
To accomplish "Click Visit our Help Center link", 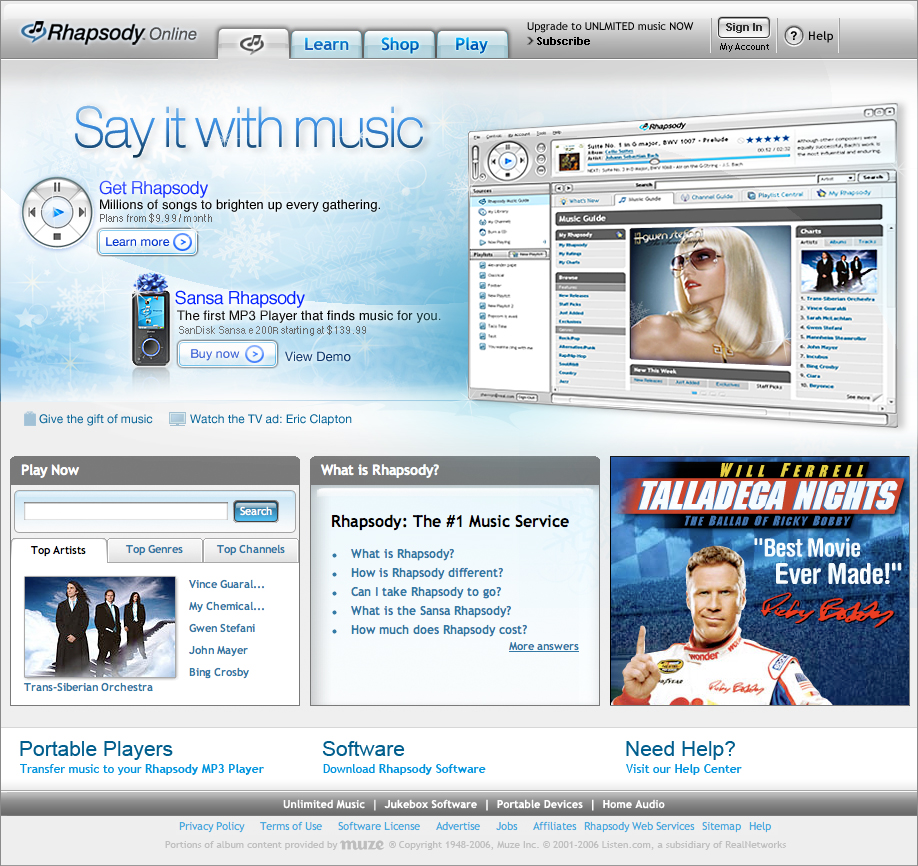I will click(683, 769).
